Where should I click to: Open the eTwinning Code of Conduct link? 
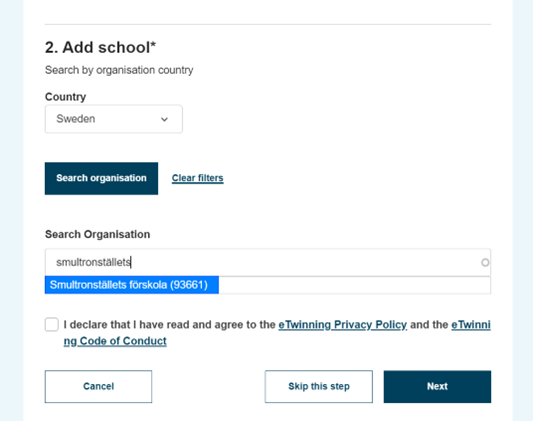pos(115,341)
